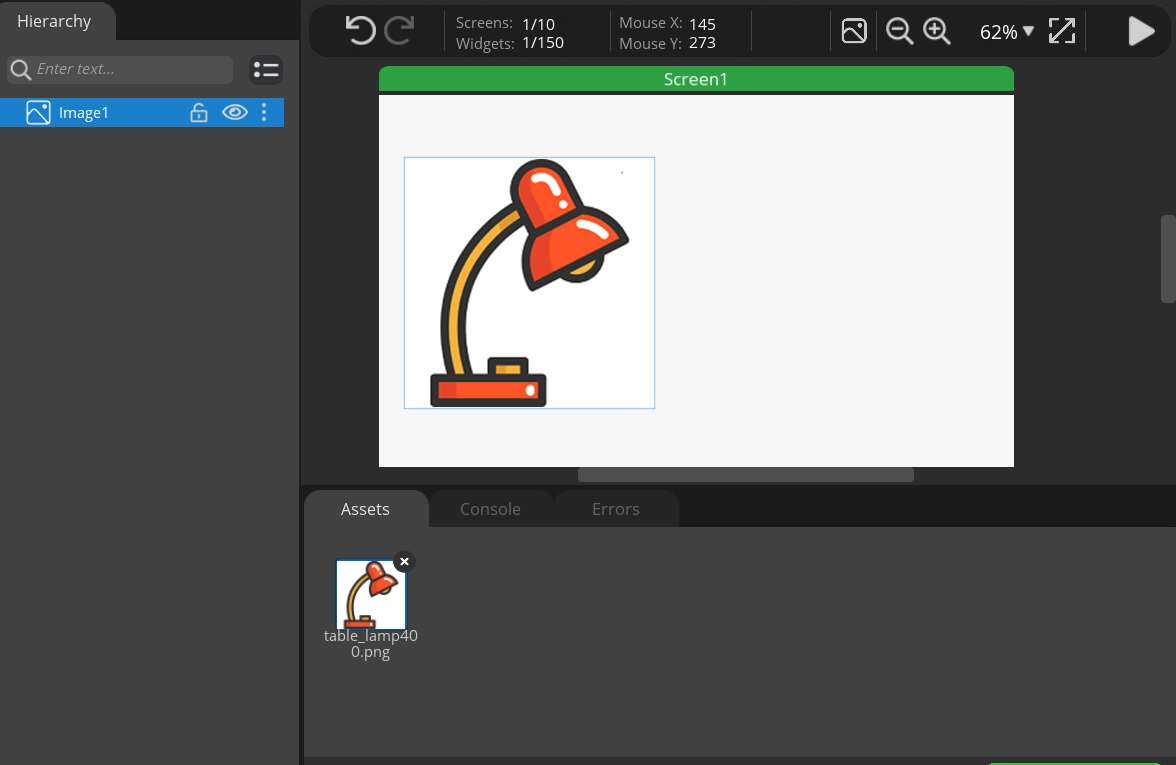
Task: Open the Hierarchy tab
Action: (54, 21)
